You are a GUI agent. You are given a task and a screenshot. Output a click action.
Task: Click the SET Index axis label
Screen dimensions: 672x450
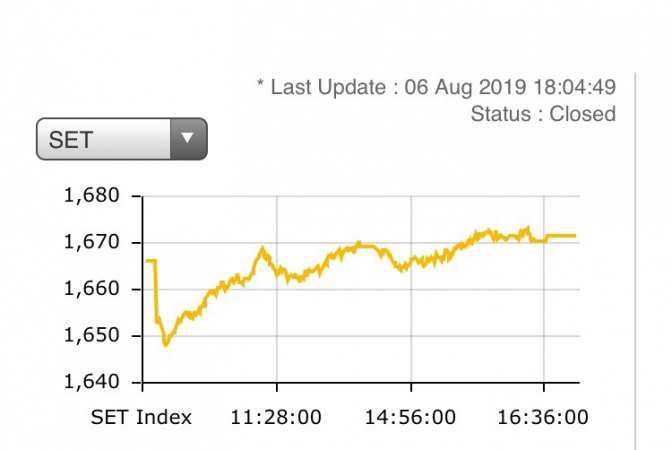(x=141, y=416)
